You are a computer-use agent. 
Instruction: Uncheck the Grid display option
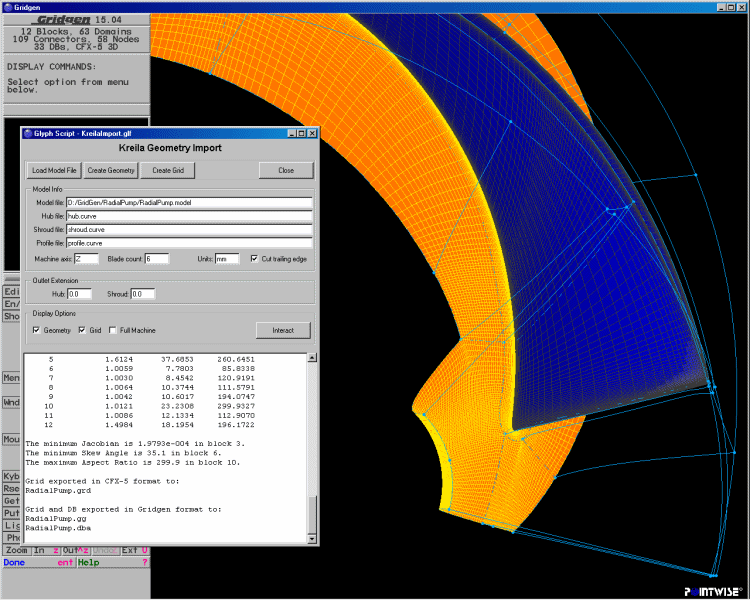pyautogui.click(x=82, y=331)
